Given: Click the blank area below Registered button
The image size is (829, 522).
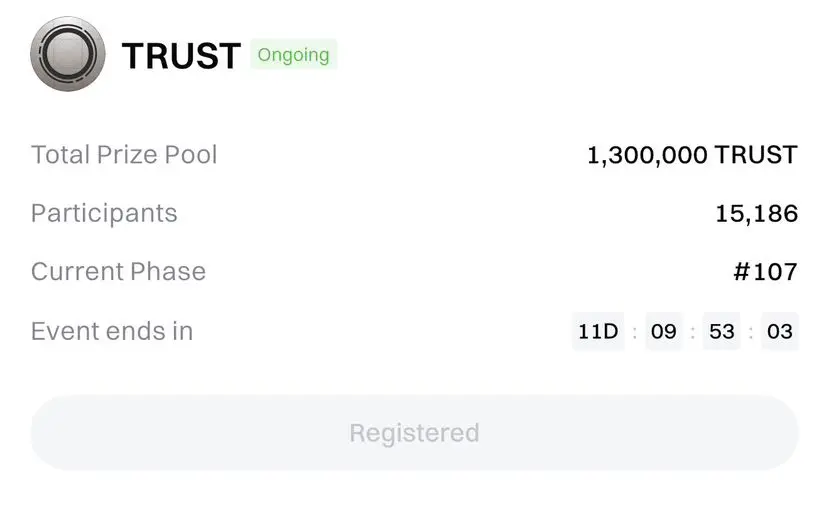Looking at the screenshot, I should pos(414,496).
